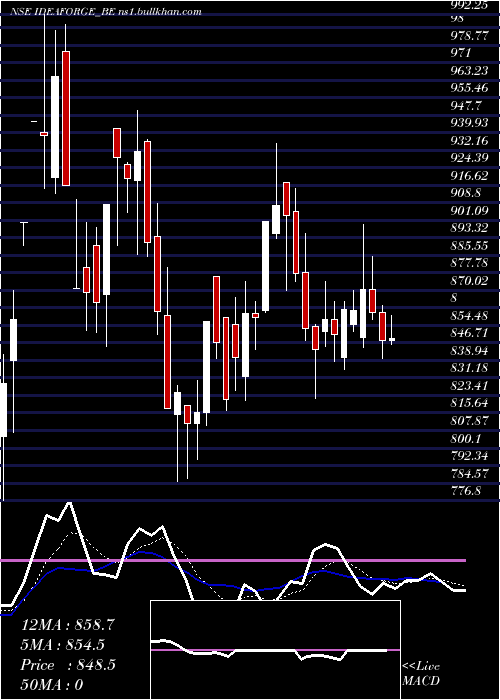
Task: Click the 908.8 price label
Action: tap(467, 193)
